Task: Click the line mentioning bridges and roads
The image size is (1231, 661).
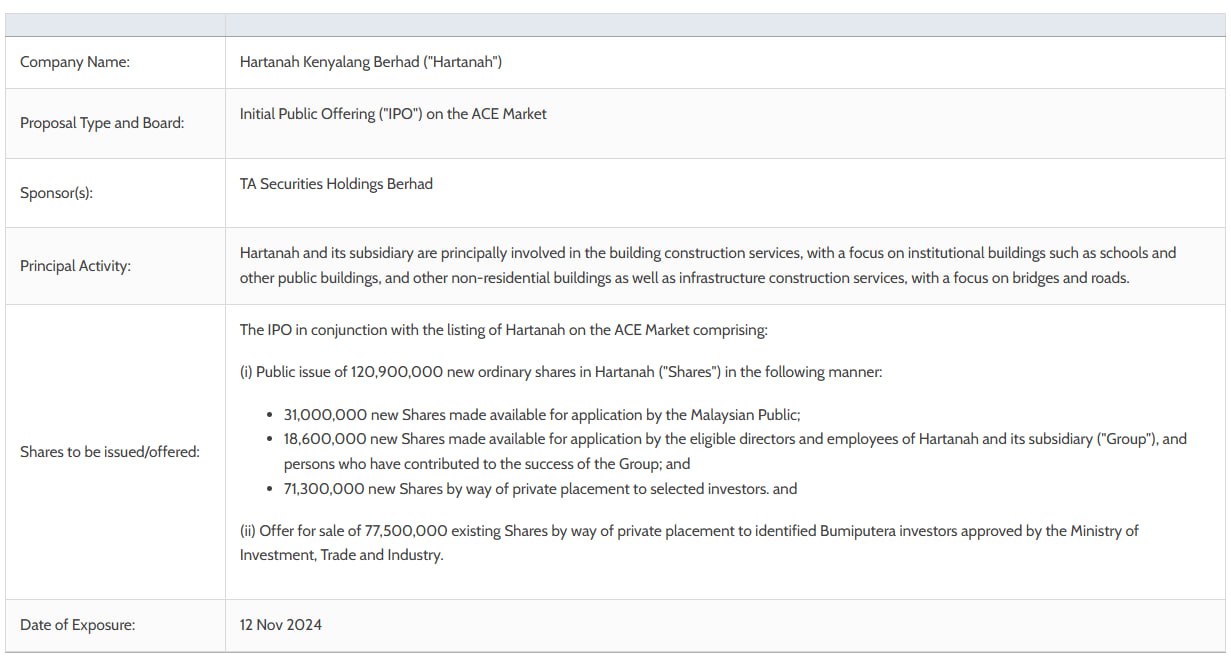Action: click(684, 278)
